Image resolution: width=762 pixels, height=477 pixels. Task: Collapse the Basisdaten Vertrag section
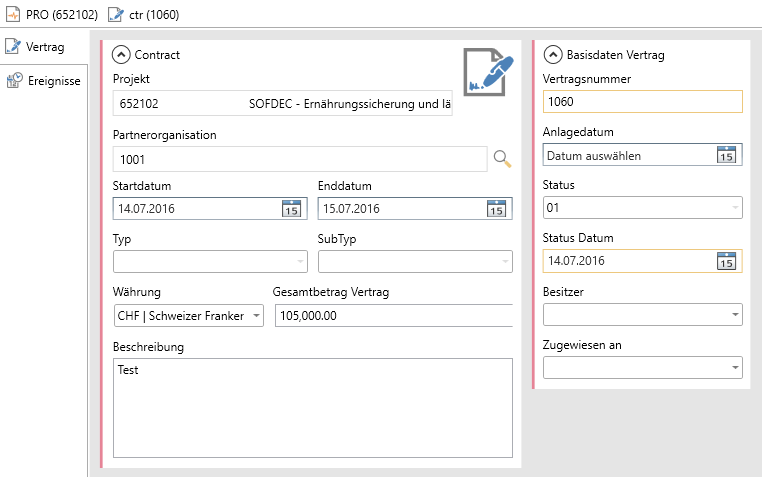click(553, 55)
